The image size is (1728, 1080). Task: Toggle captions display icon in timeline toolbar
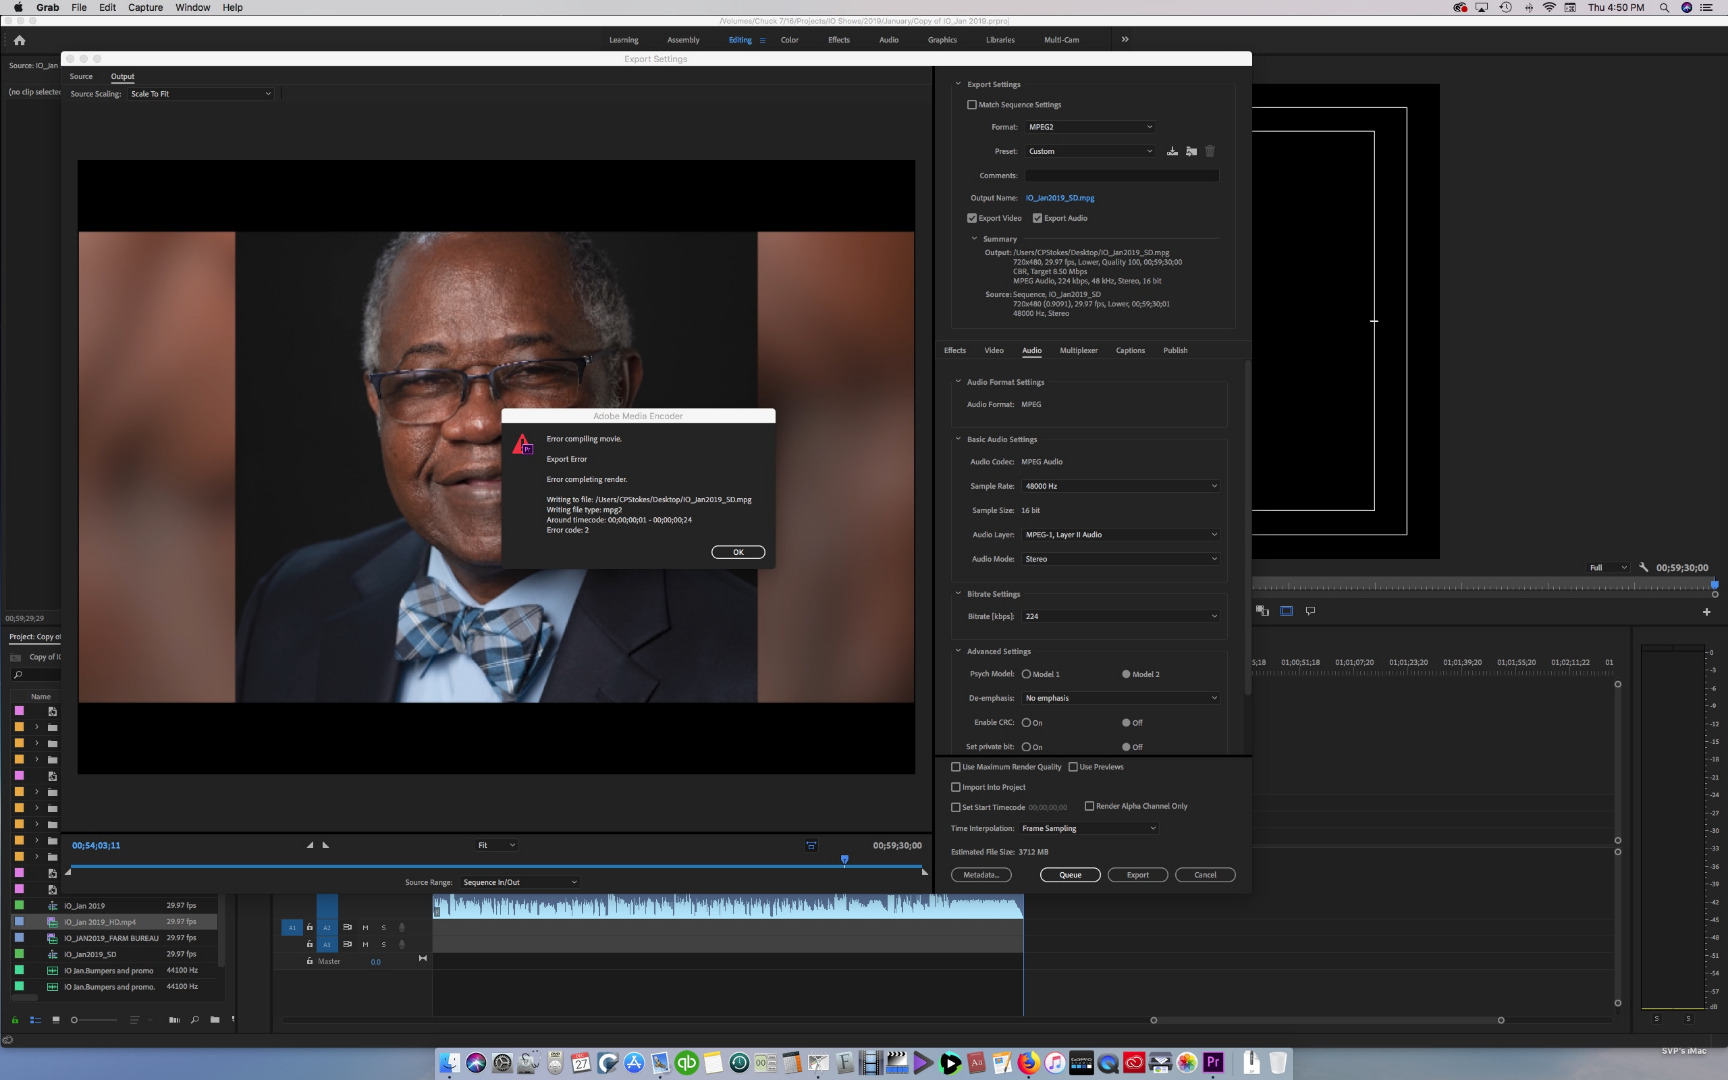(1310, 610)
